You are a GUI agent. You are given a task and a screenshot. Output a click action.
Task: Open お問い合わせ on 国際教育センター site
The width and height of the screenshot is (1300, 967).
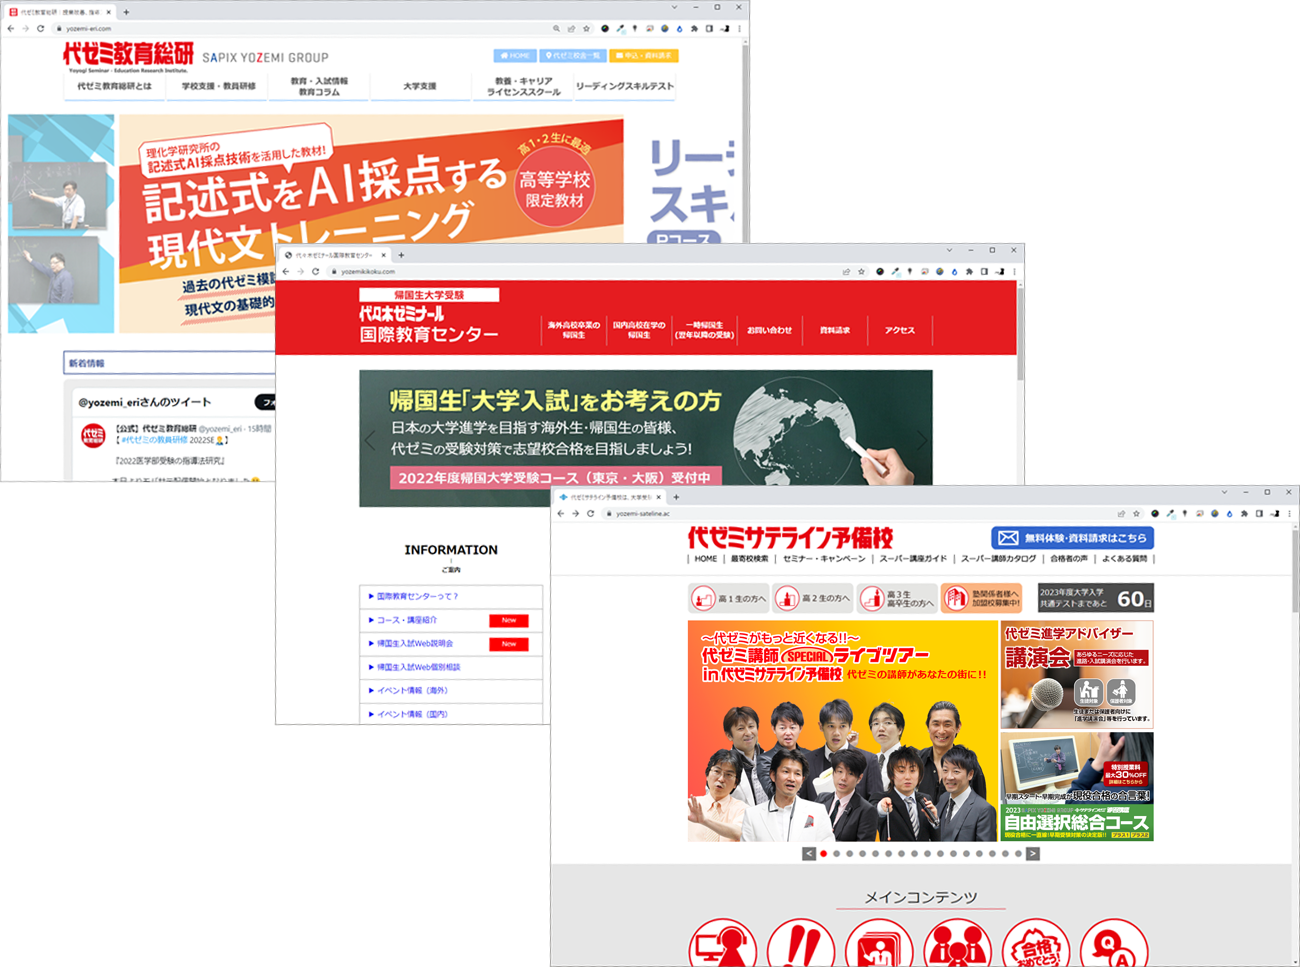tap(769, 330)
